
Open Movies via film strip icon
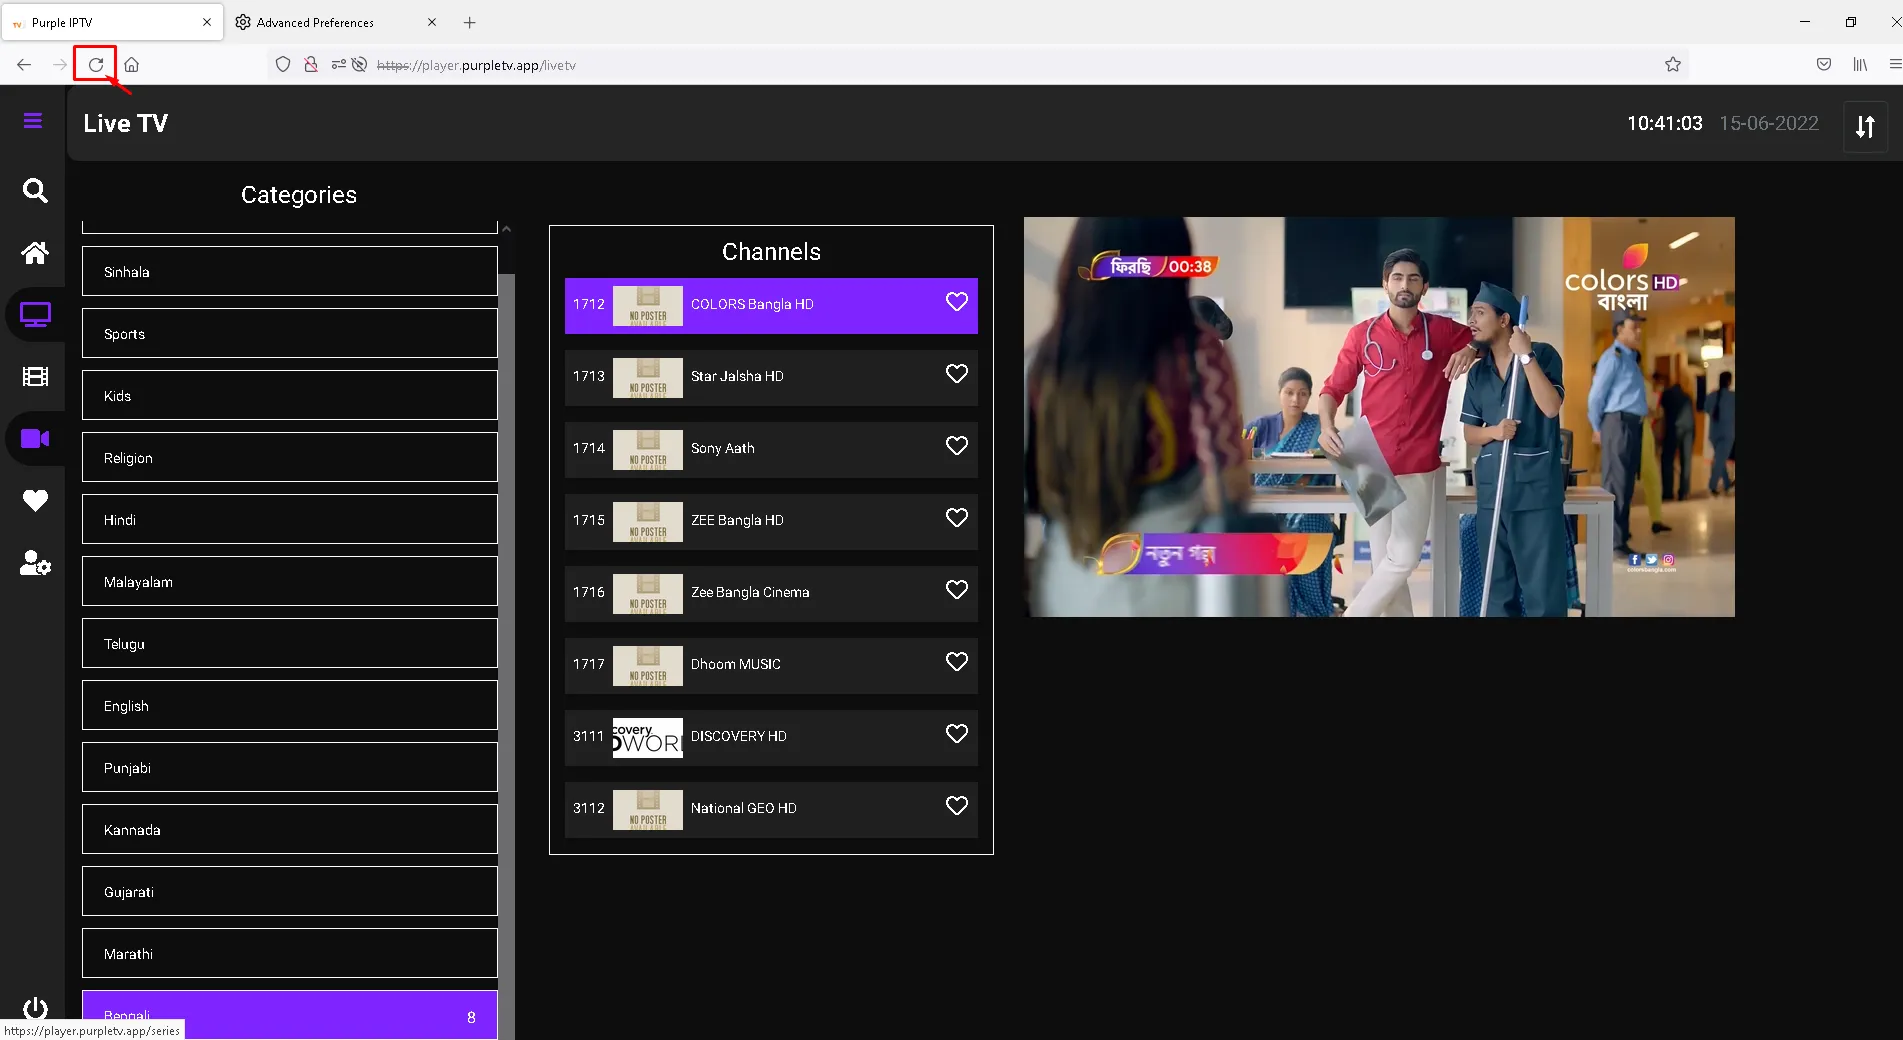(x=35, y=377)
